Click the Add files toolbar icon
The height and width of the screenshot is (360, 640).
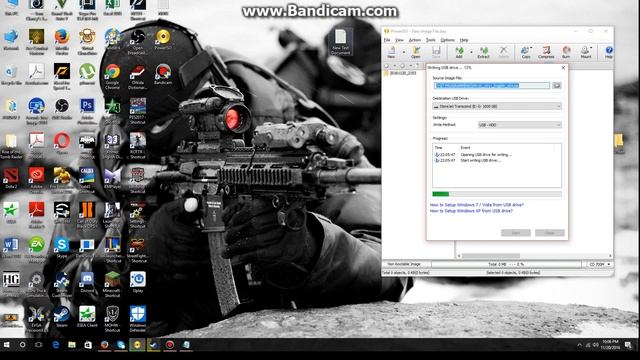pos(459,52)
